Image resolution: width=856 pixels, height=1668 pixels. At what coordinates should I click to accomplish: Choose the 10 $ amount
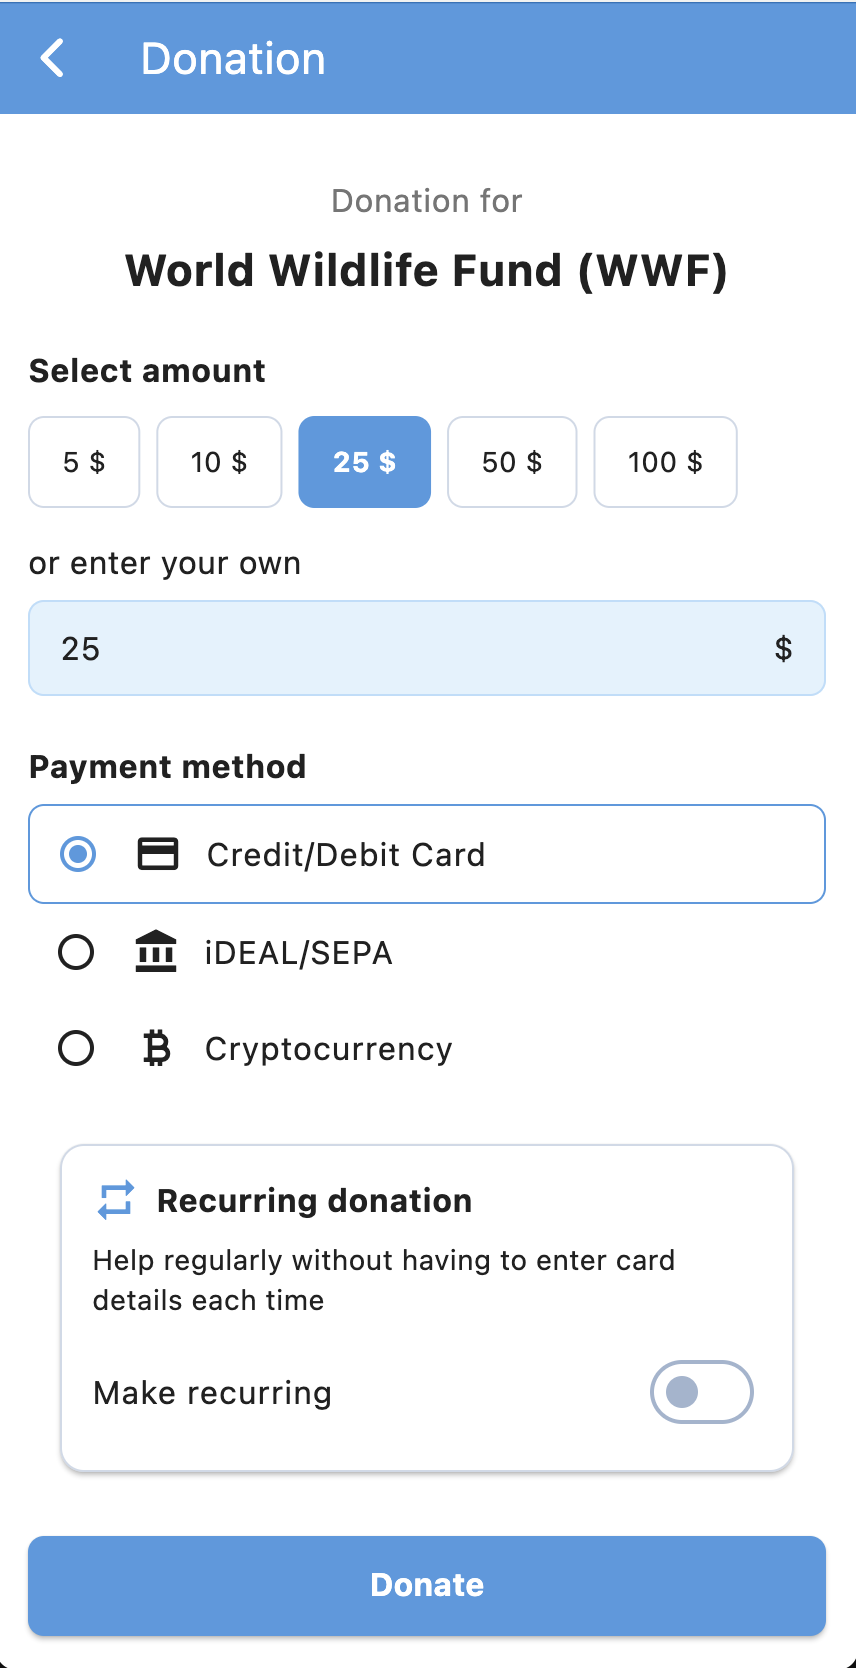click(219, 462)
